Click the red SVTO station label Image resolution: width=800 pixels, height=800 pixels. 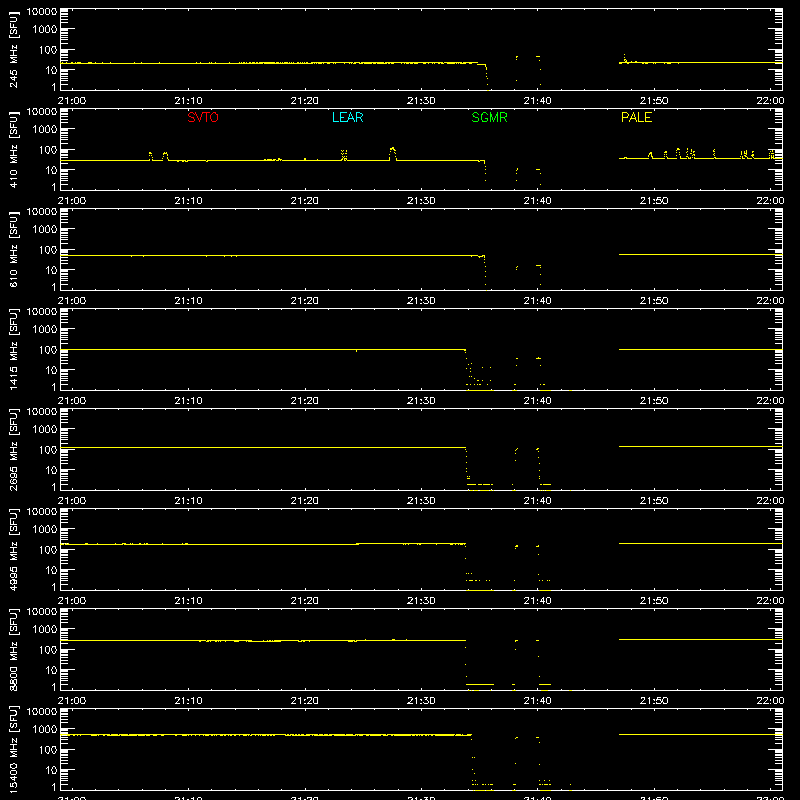(203, 117)
